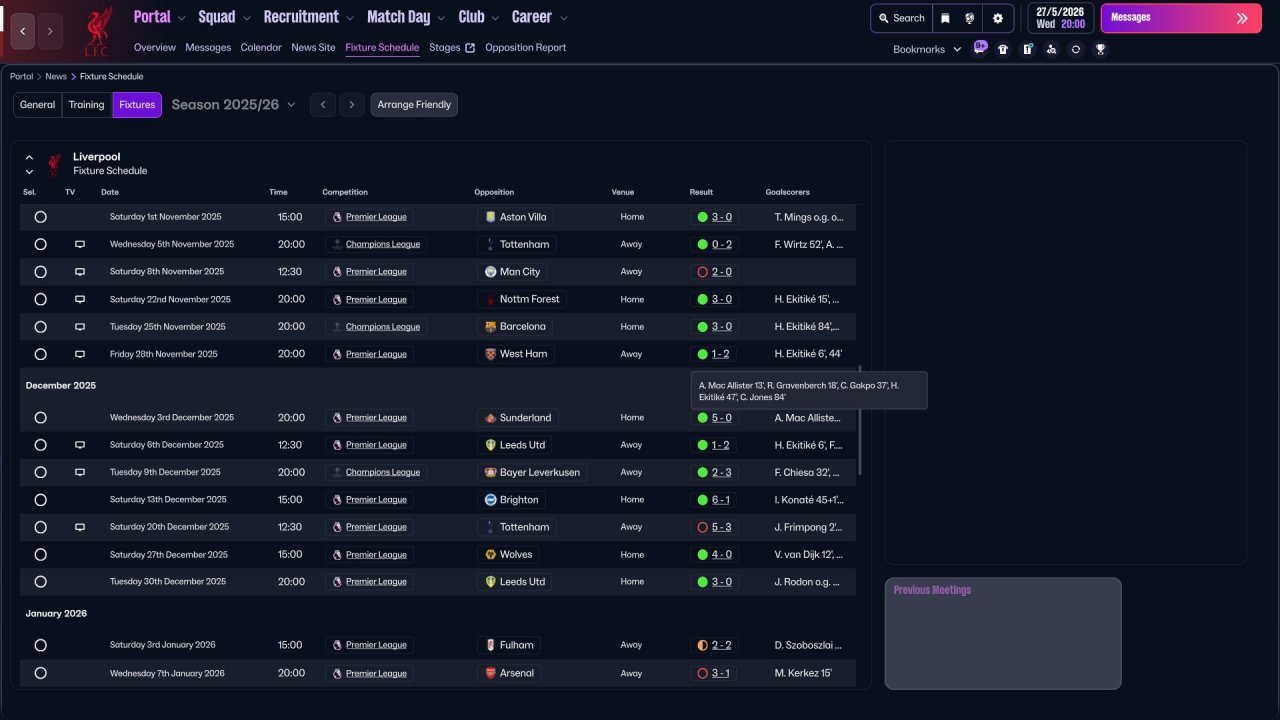Open the Season 2025/26 dropdown

[x=234, y=105]
